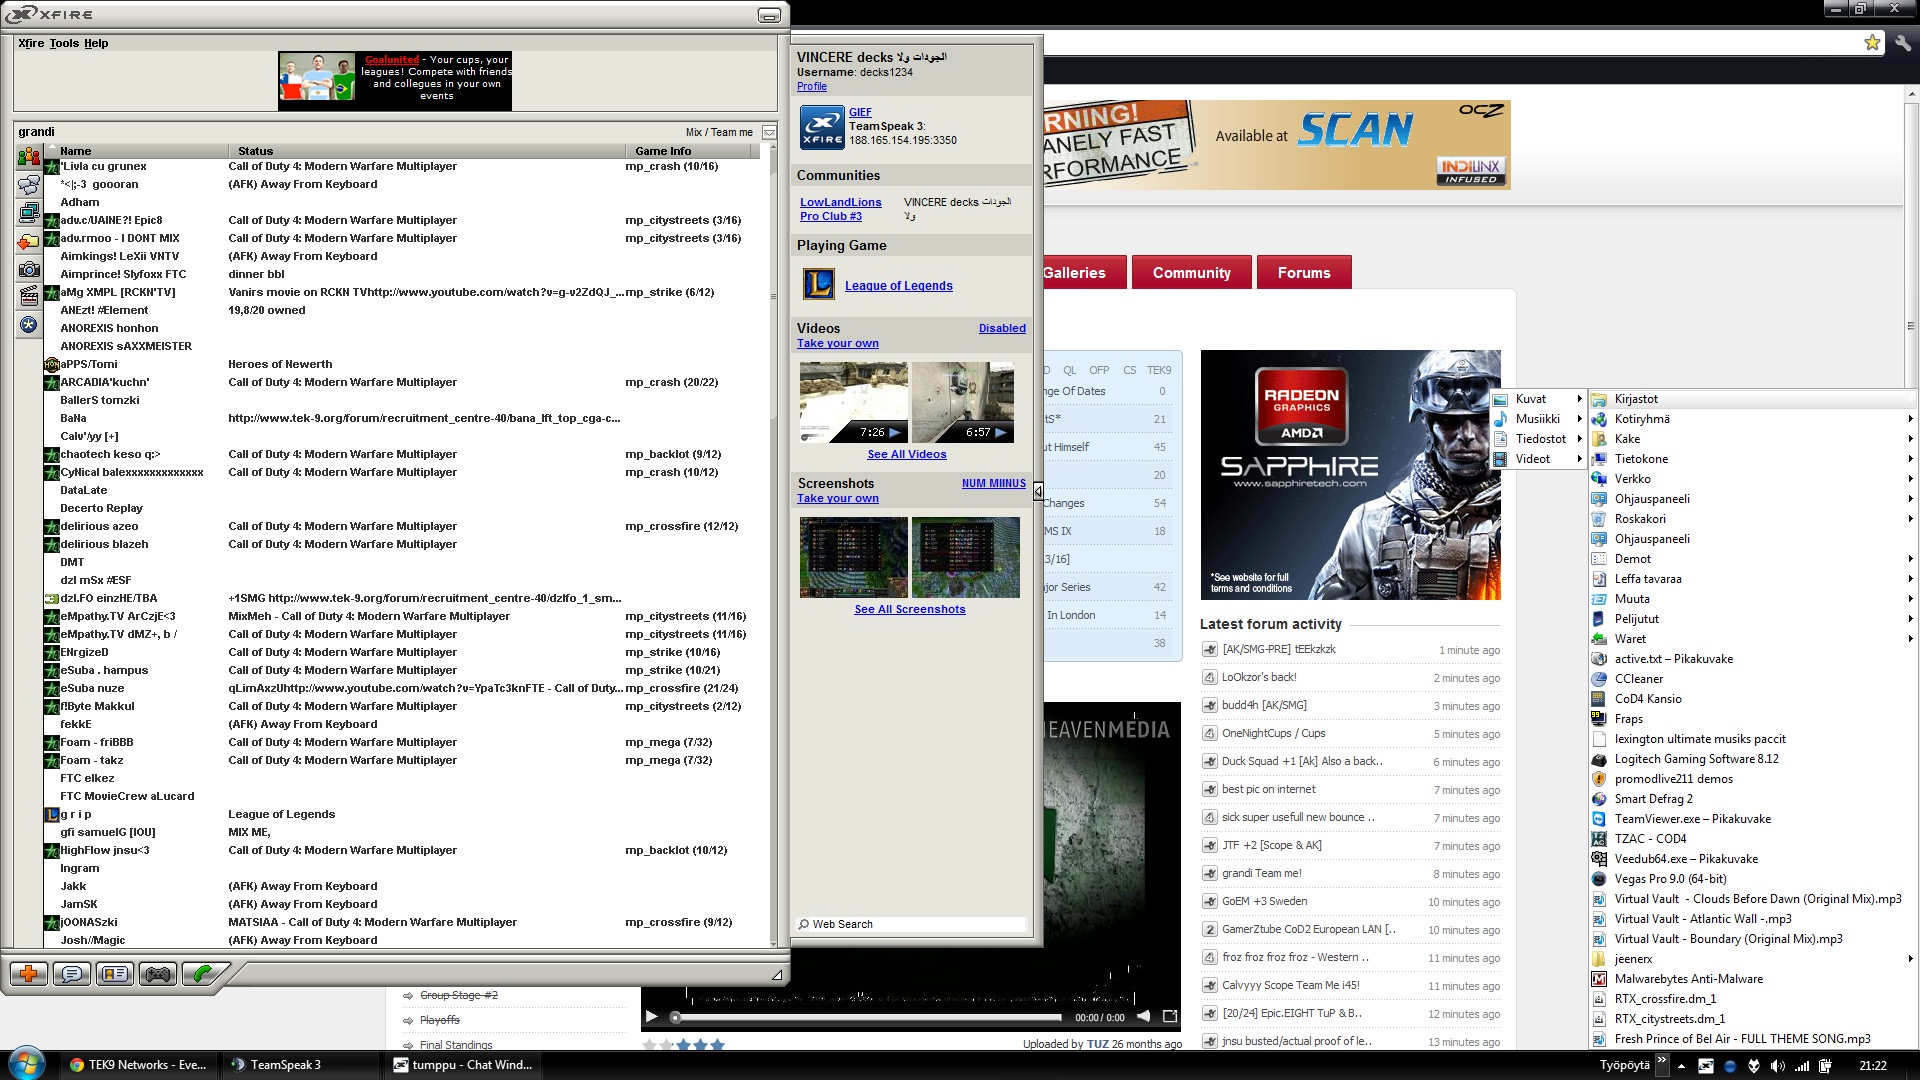The image size is (1920, 1080).
Task: Open the Profile link for decks1234
Action: click(812, 86)
